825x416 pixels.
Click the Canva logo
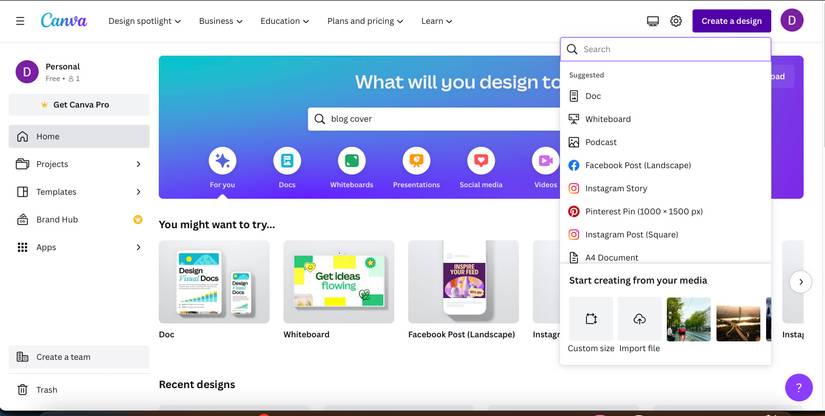click(64, 21)
